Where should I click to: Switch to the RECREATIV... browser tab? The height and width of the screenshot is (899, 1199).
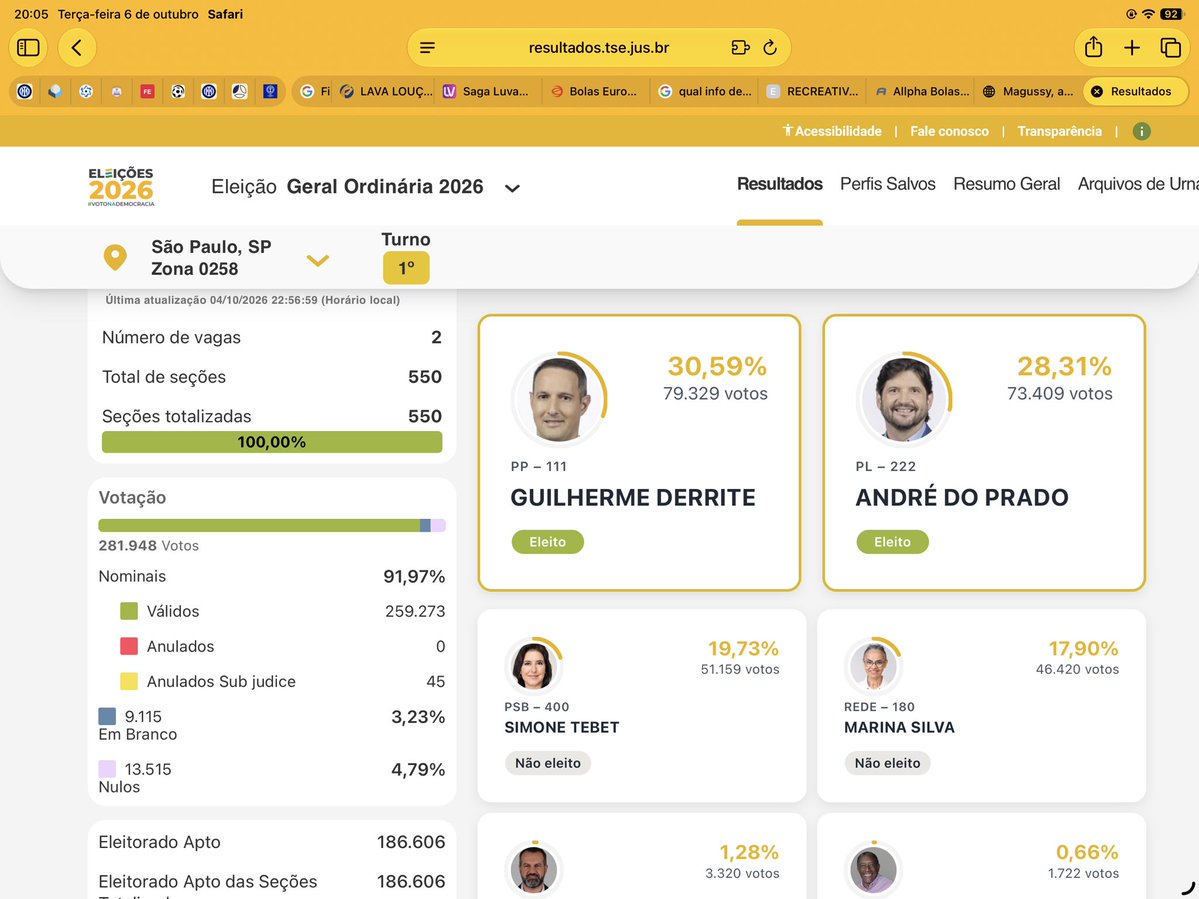[812, 92]
